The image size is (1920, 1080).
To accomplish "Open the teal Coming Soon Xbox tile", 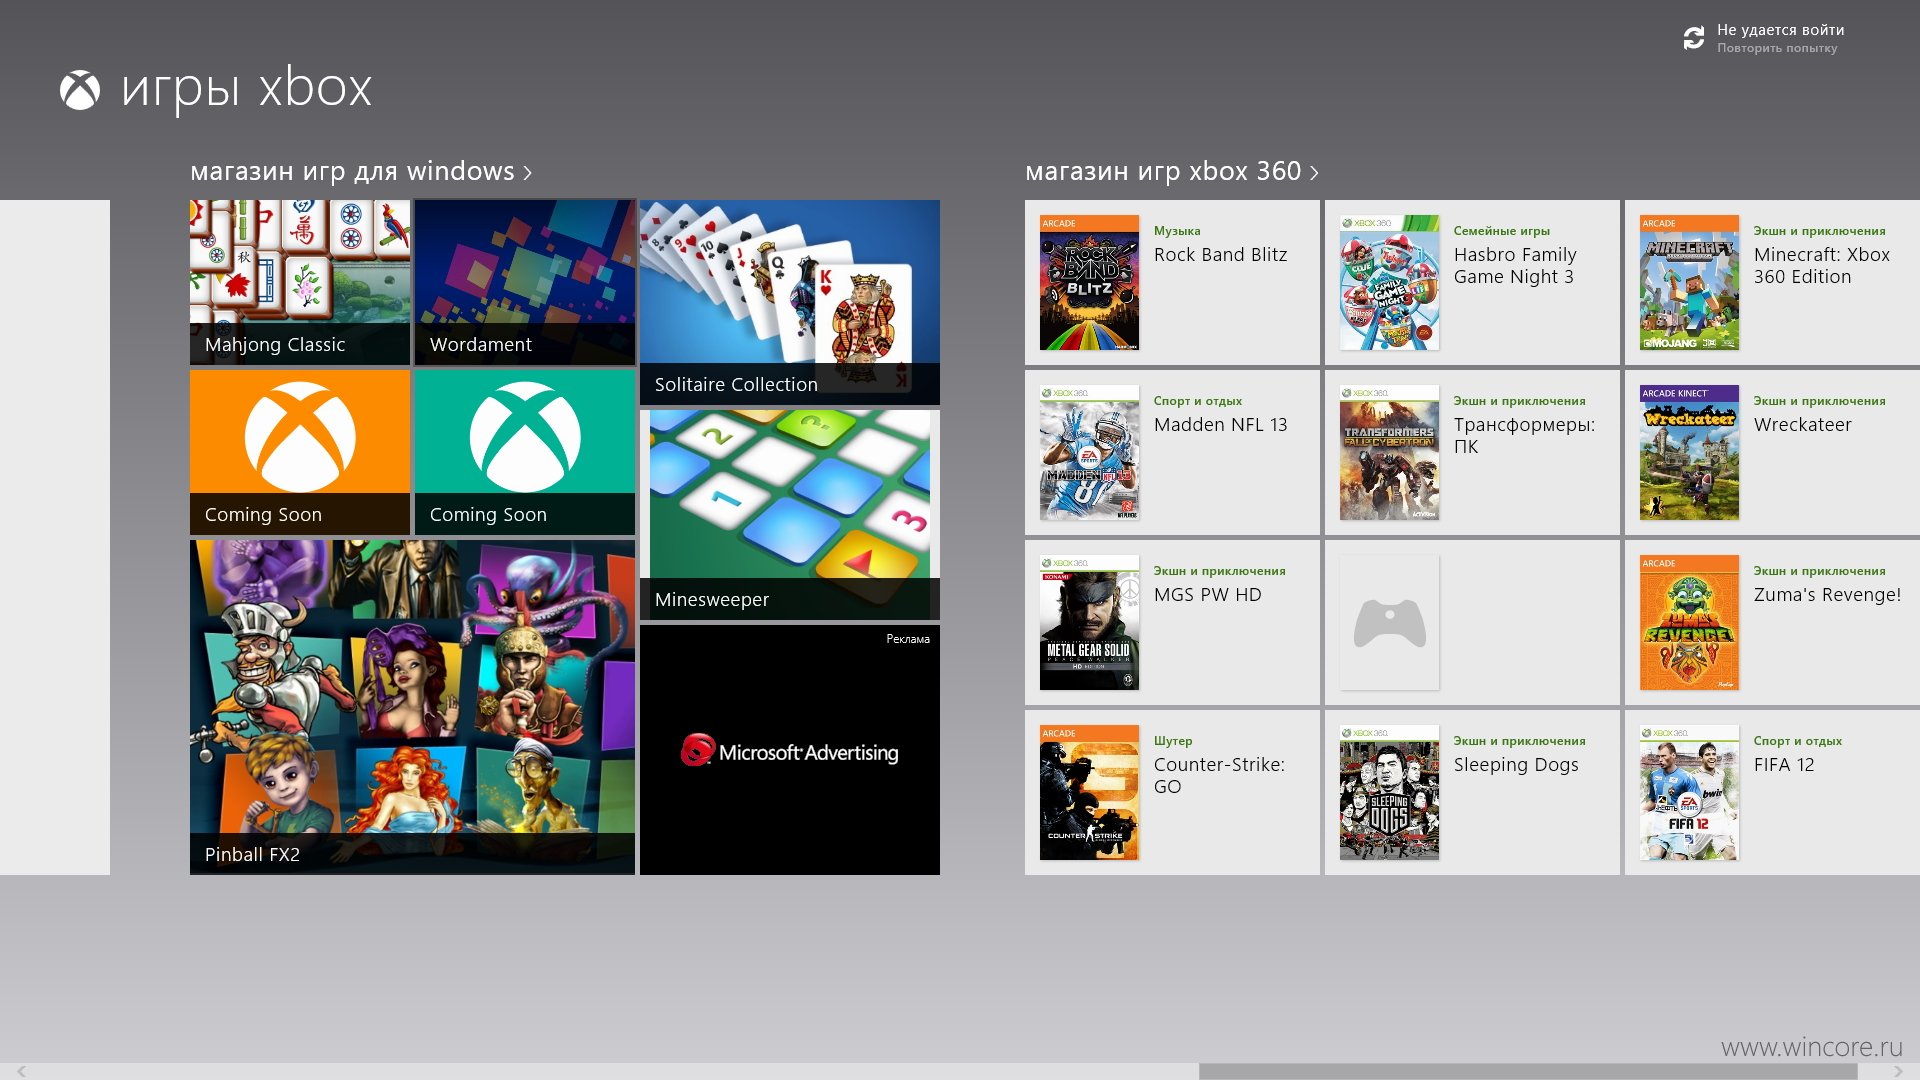I will pos(525,452).
